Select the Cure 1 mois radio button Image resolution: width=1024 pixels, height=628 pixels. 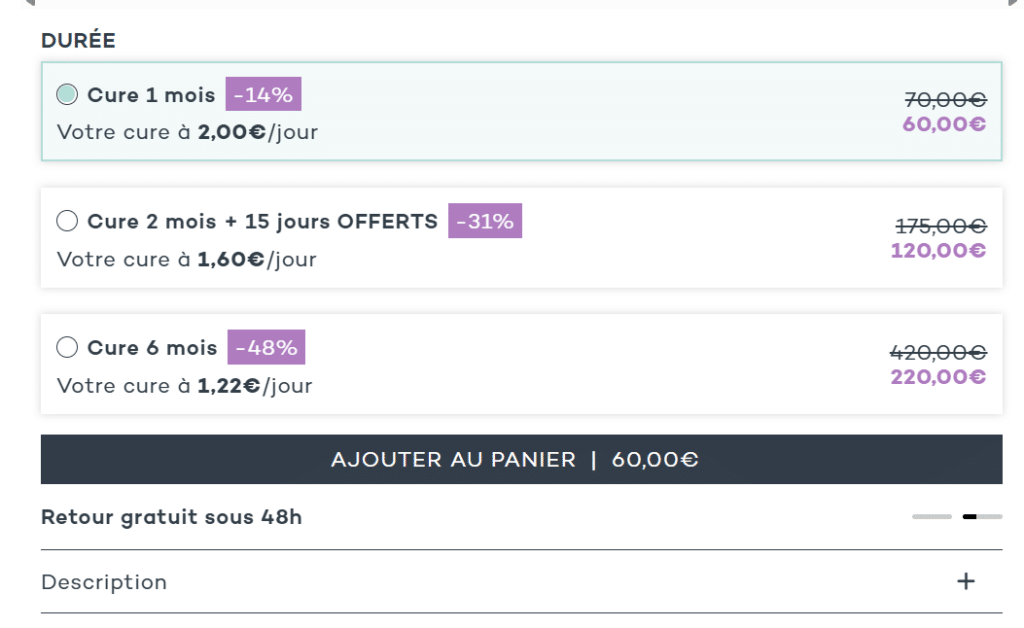click(67, 95)
